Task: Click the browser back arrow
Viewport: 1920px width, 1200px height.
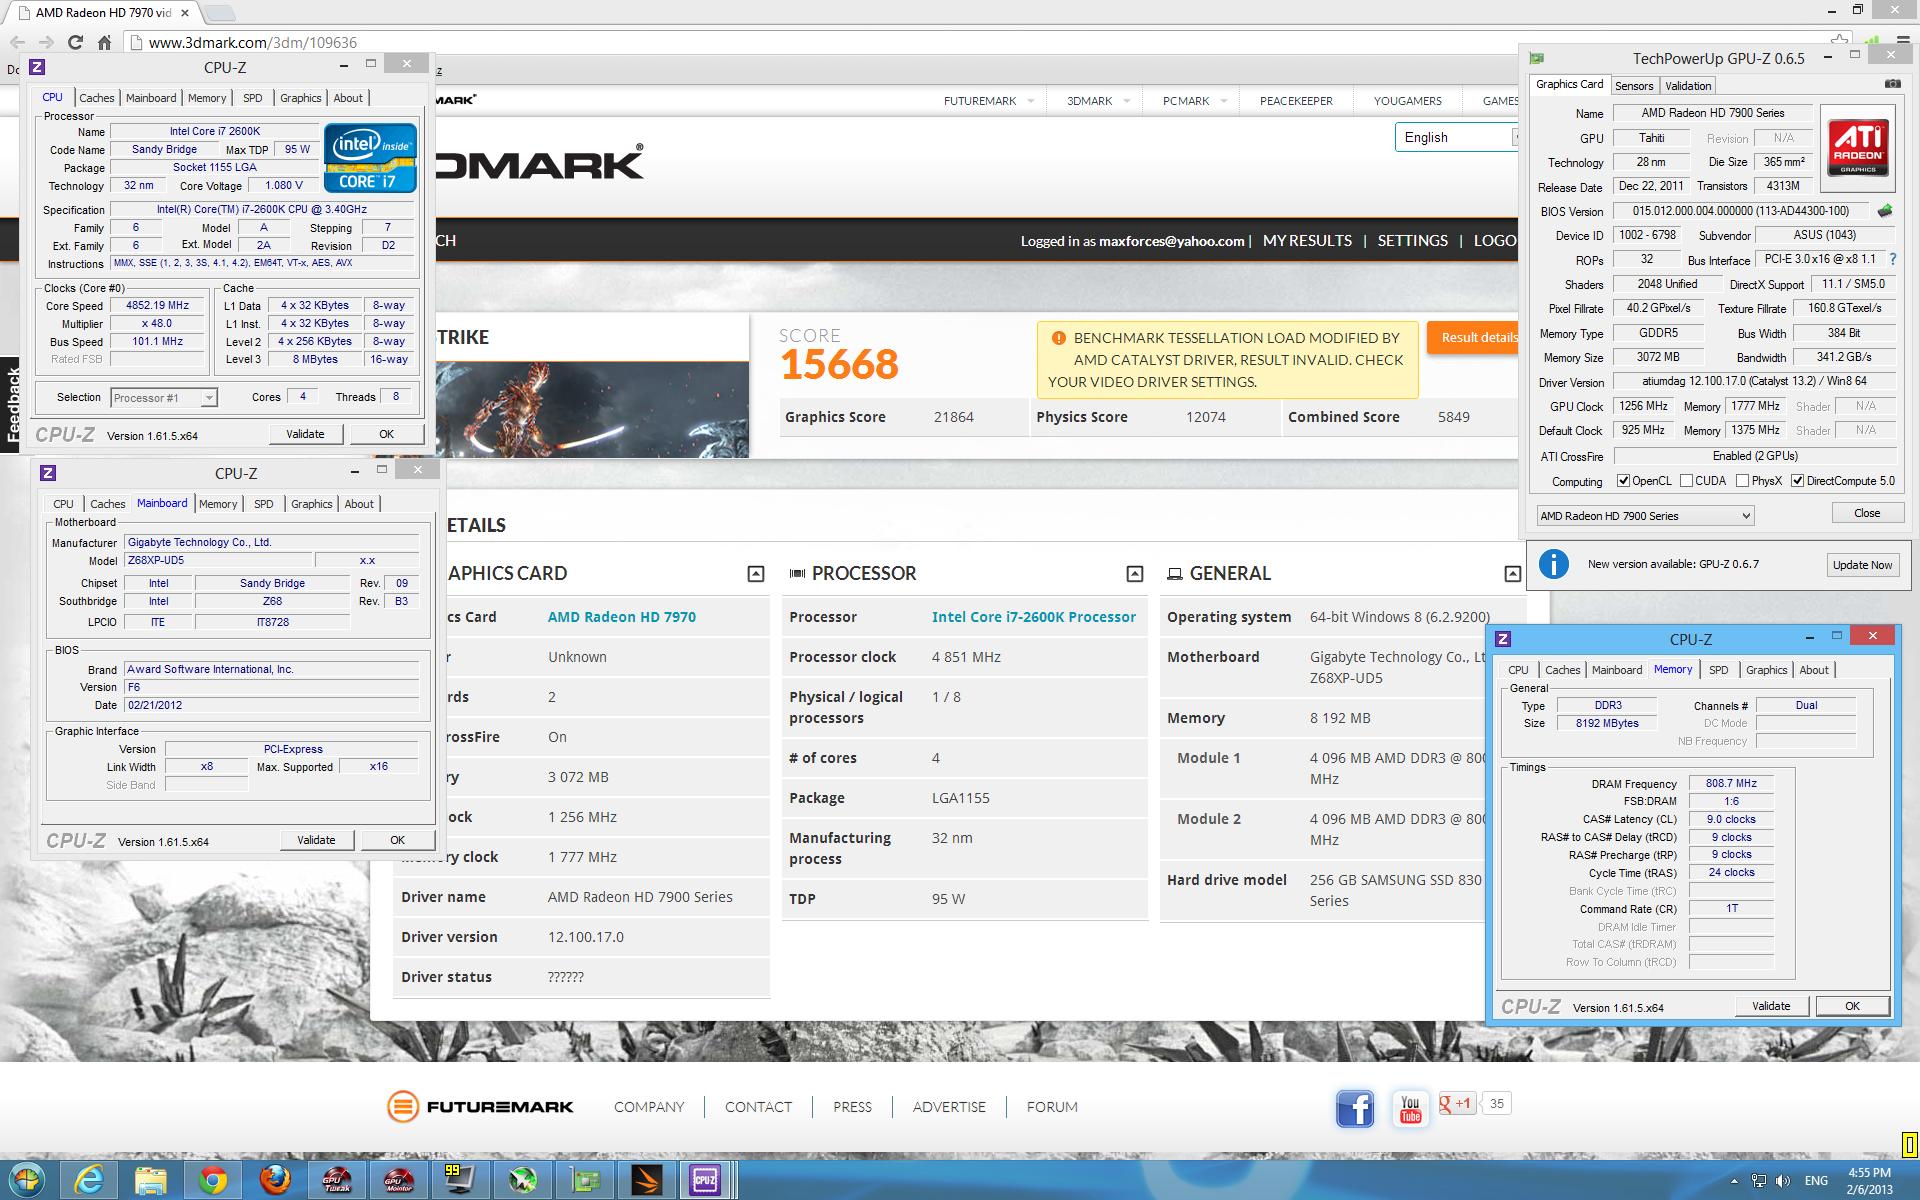Action: tap(17, 42)
